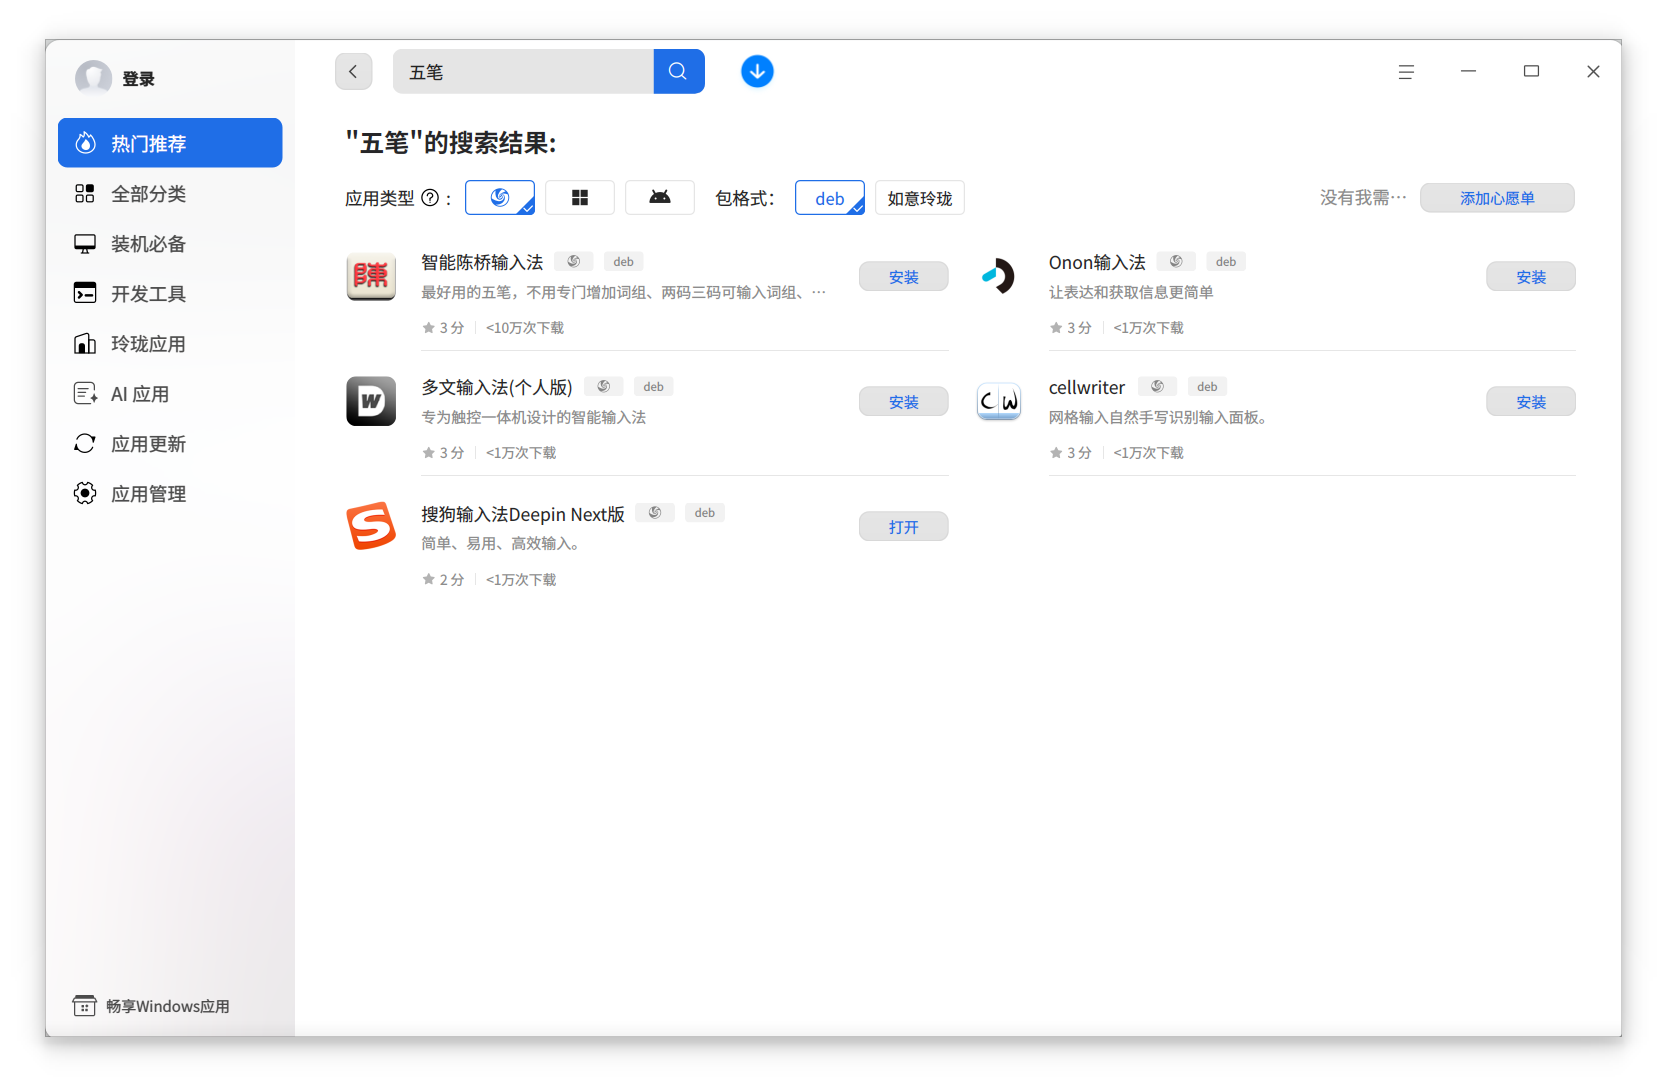This screenshot has height=1088, width=1667.
Task: Click the 没有我需… text
Action: click(x=1363, y=198)
